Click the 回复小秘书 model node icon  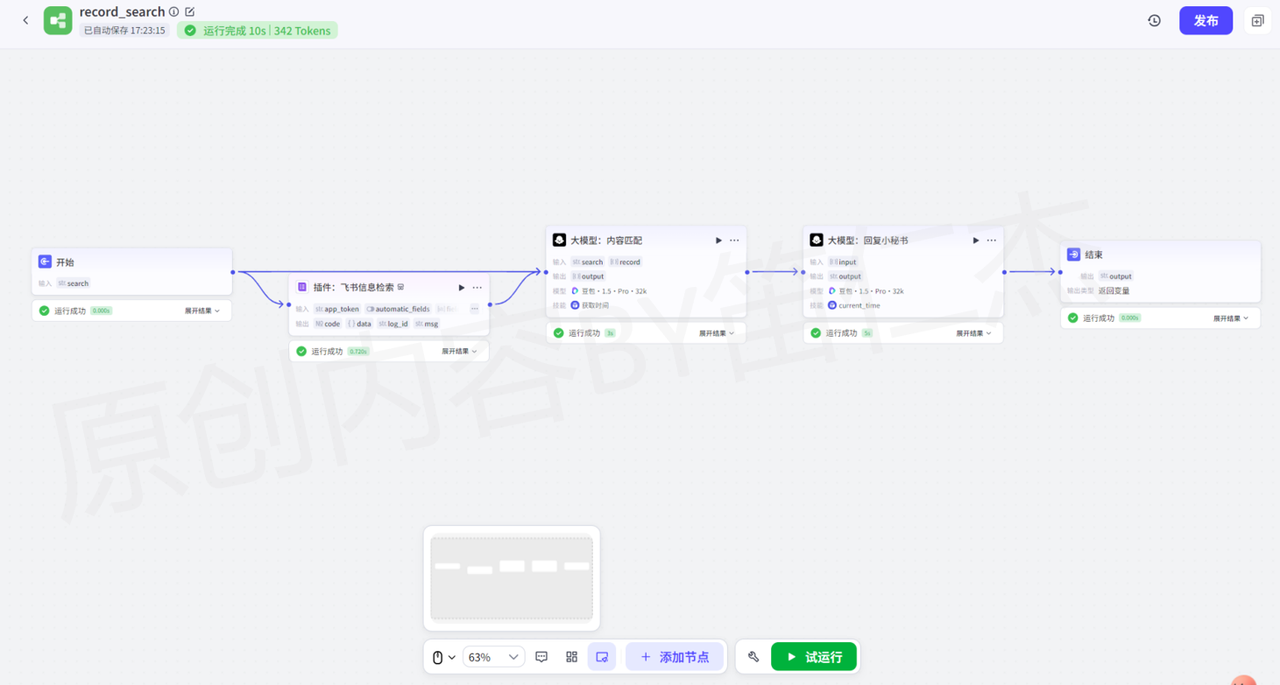(x=817, y=240)
